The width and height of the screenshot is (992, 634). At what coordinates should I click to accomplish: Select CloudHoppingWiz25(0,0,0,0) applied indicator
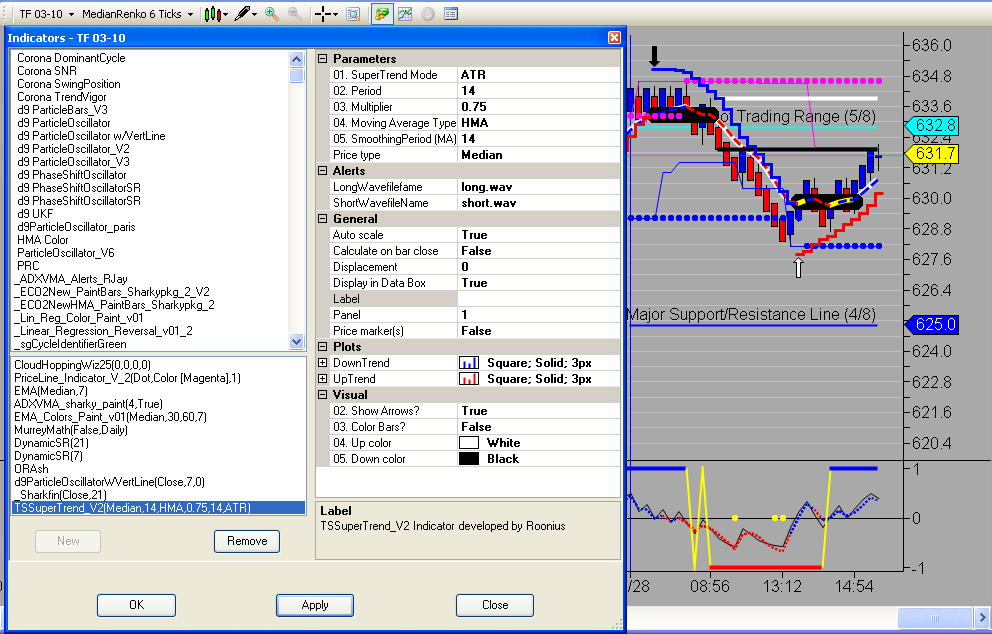click(82, 365)
